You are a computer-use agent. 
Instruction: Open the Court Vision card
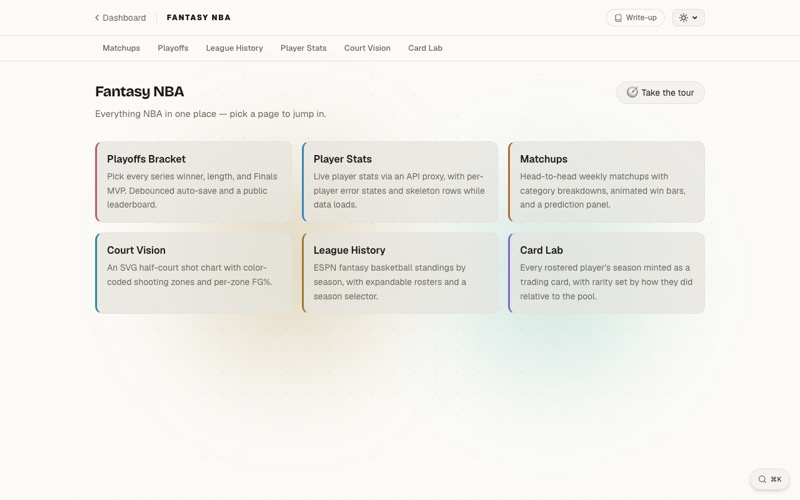tap(194, 273)
